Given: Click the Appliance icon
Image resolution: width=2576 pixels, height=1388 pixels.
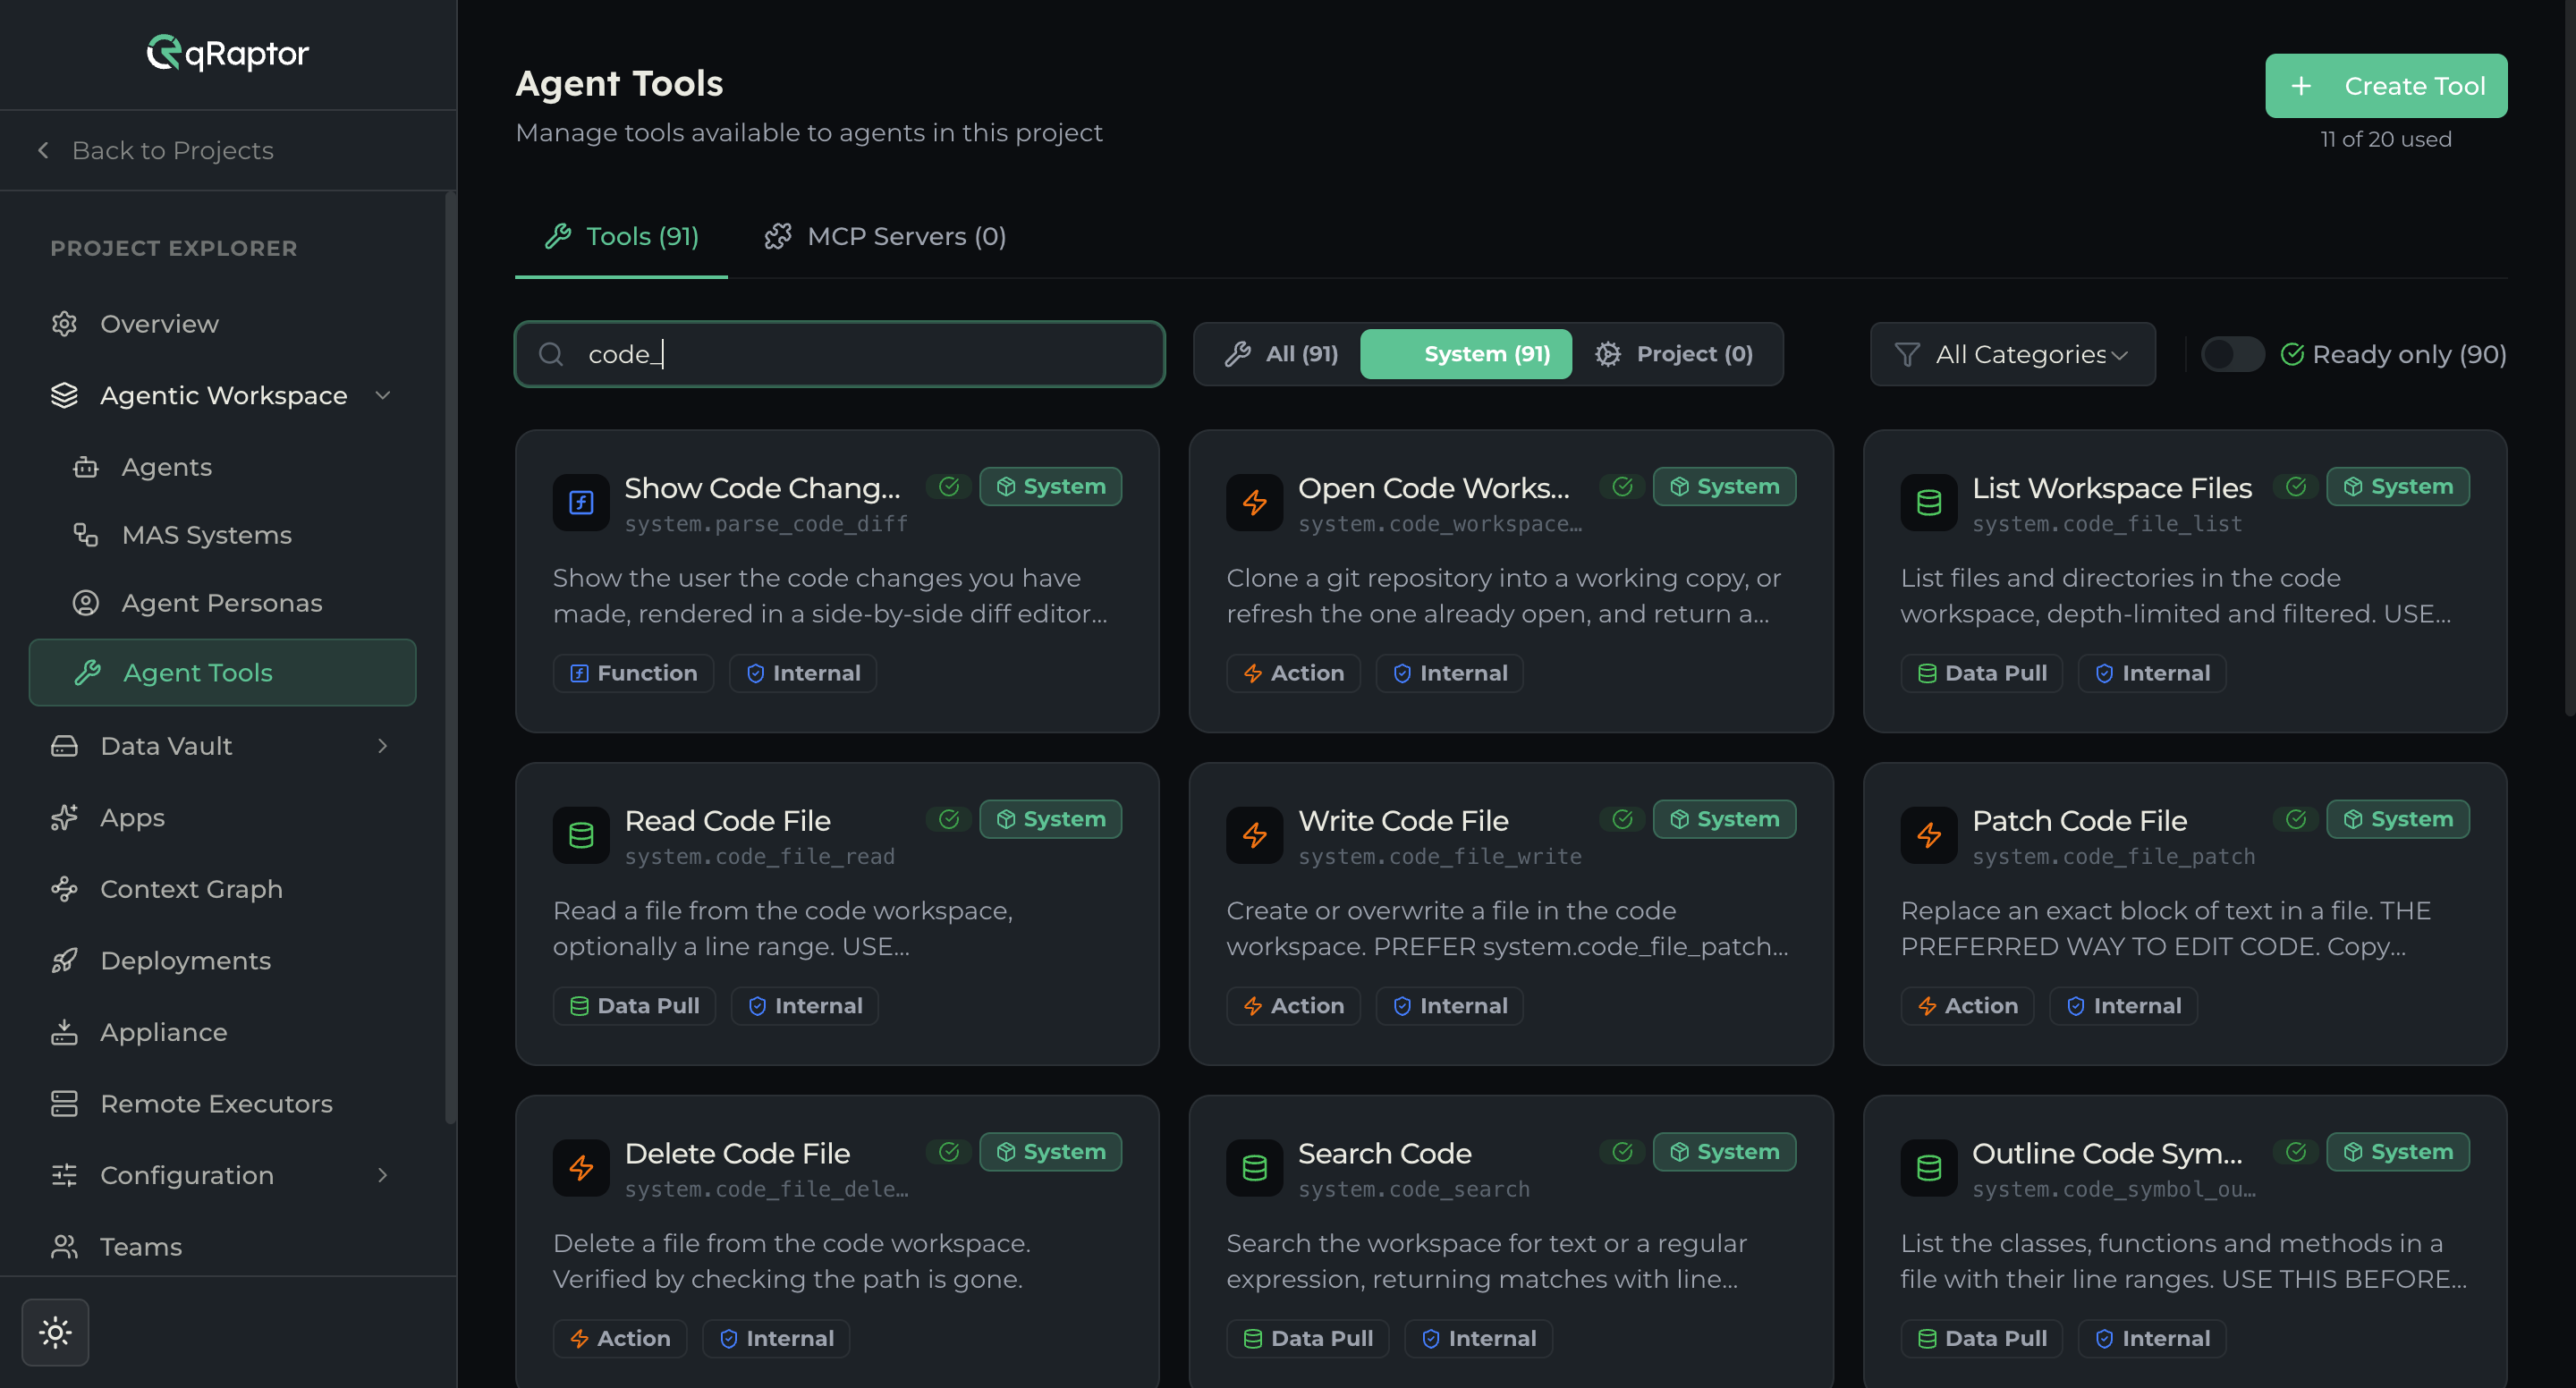Looking at the screenshot, I should coord(64,1032).
